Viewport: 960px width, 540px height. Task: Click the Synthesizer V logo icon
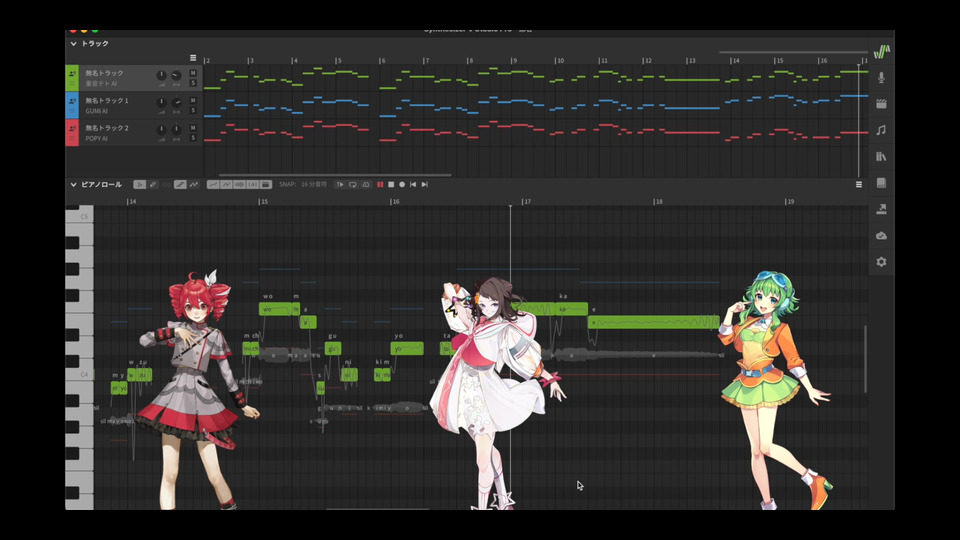[x=881, y=52]
